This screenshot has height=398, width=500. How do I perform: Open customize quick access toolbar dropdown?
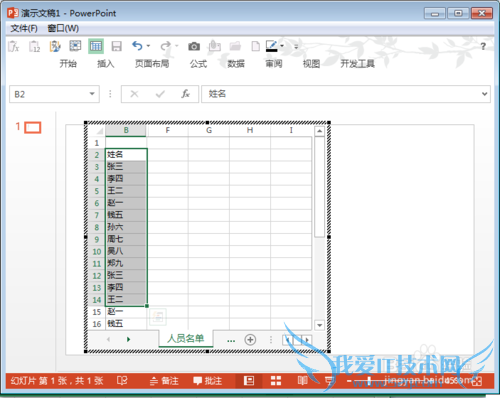[x=296, y=46]
